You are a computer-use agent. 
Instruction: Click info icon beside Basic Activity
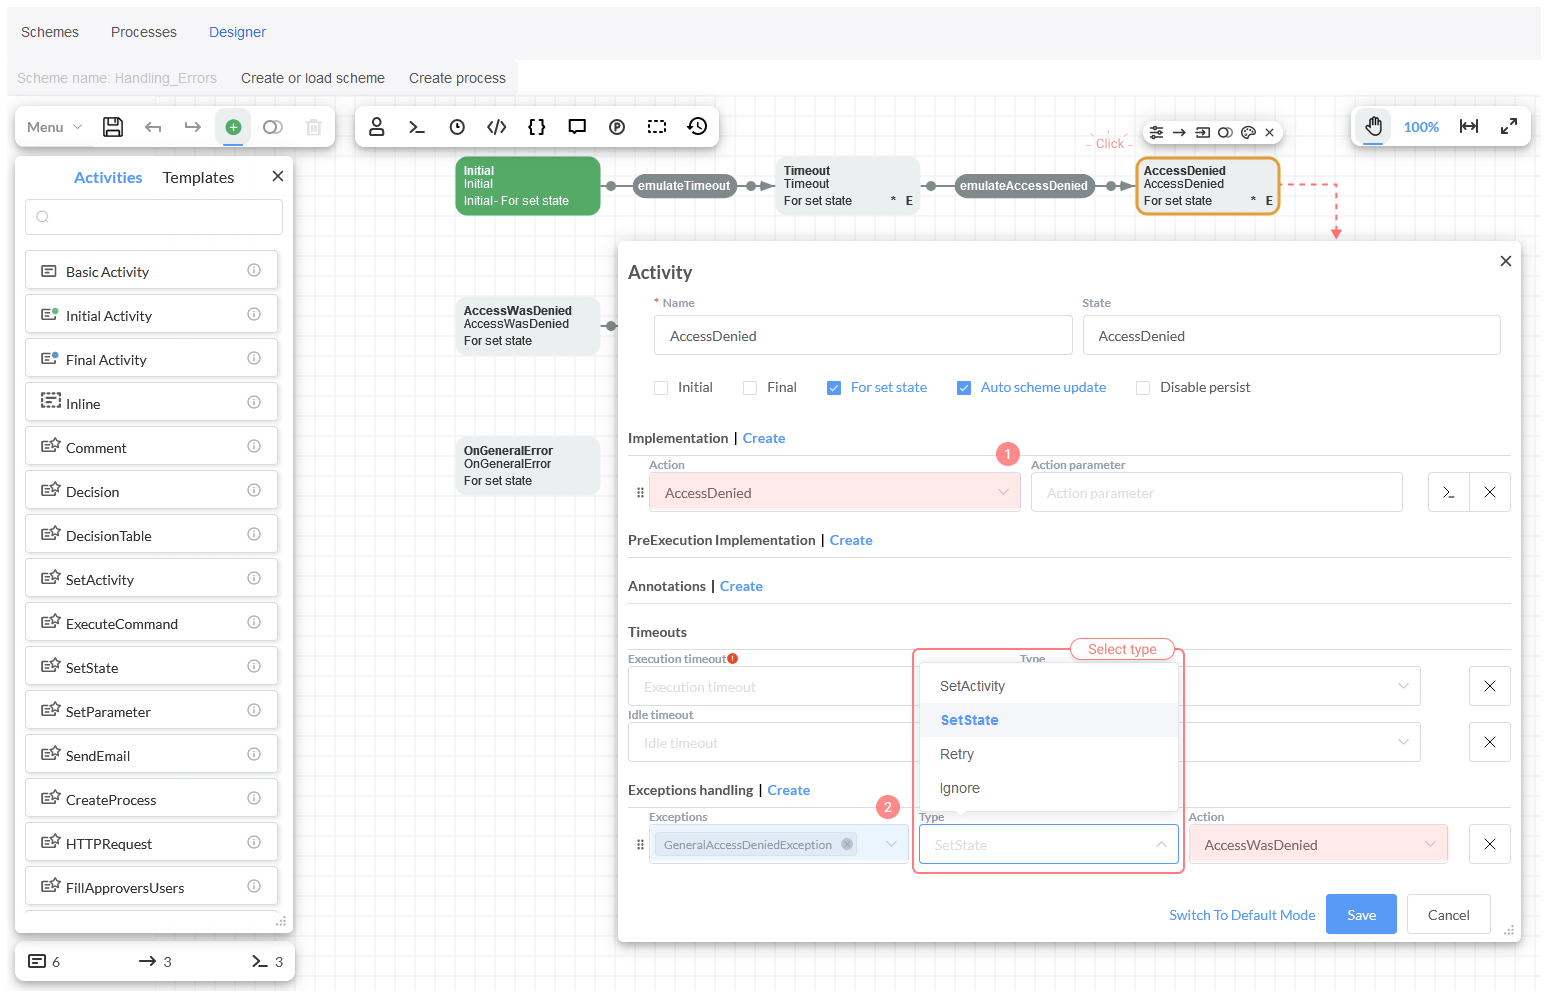click(254, 270)
